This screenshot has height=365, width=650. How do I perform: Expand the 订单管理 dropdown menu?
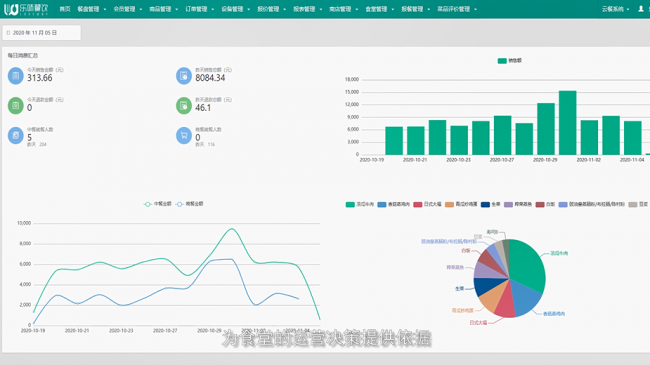coord(199,9)
